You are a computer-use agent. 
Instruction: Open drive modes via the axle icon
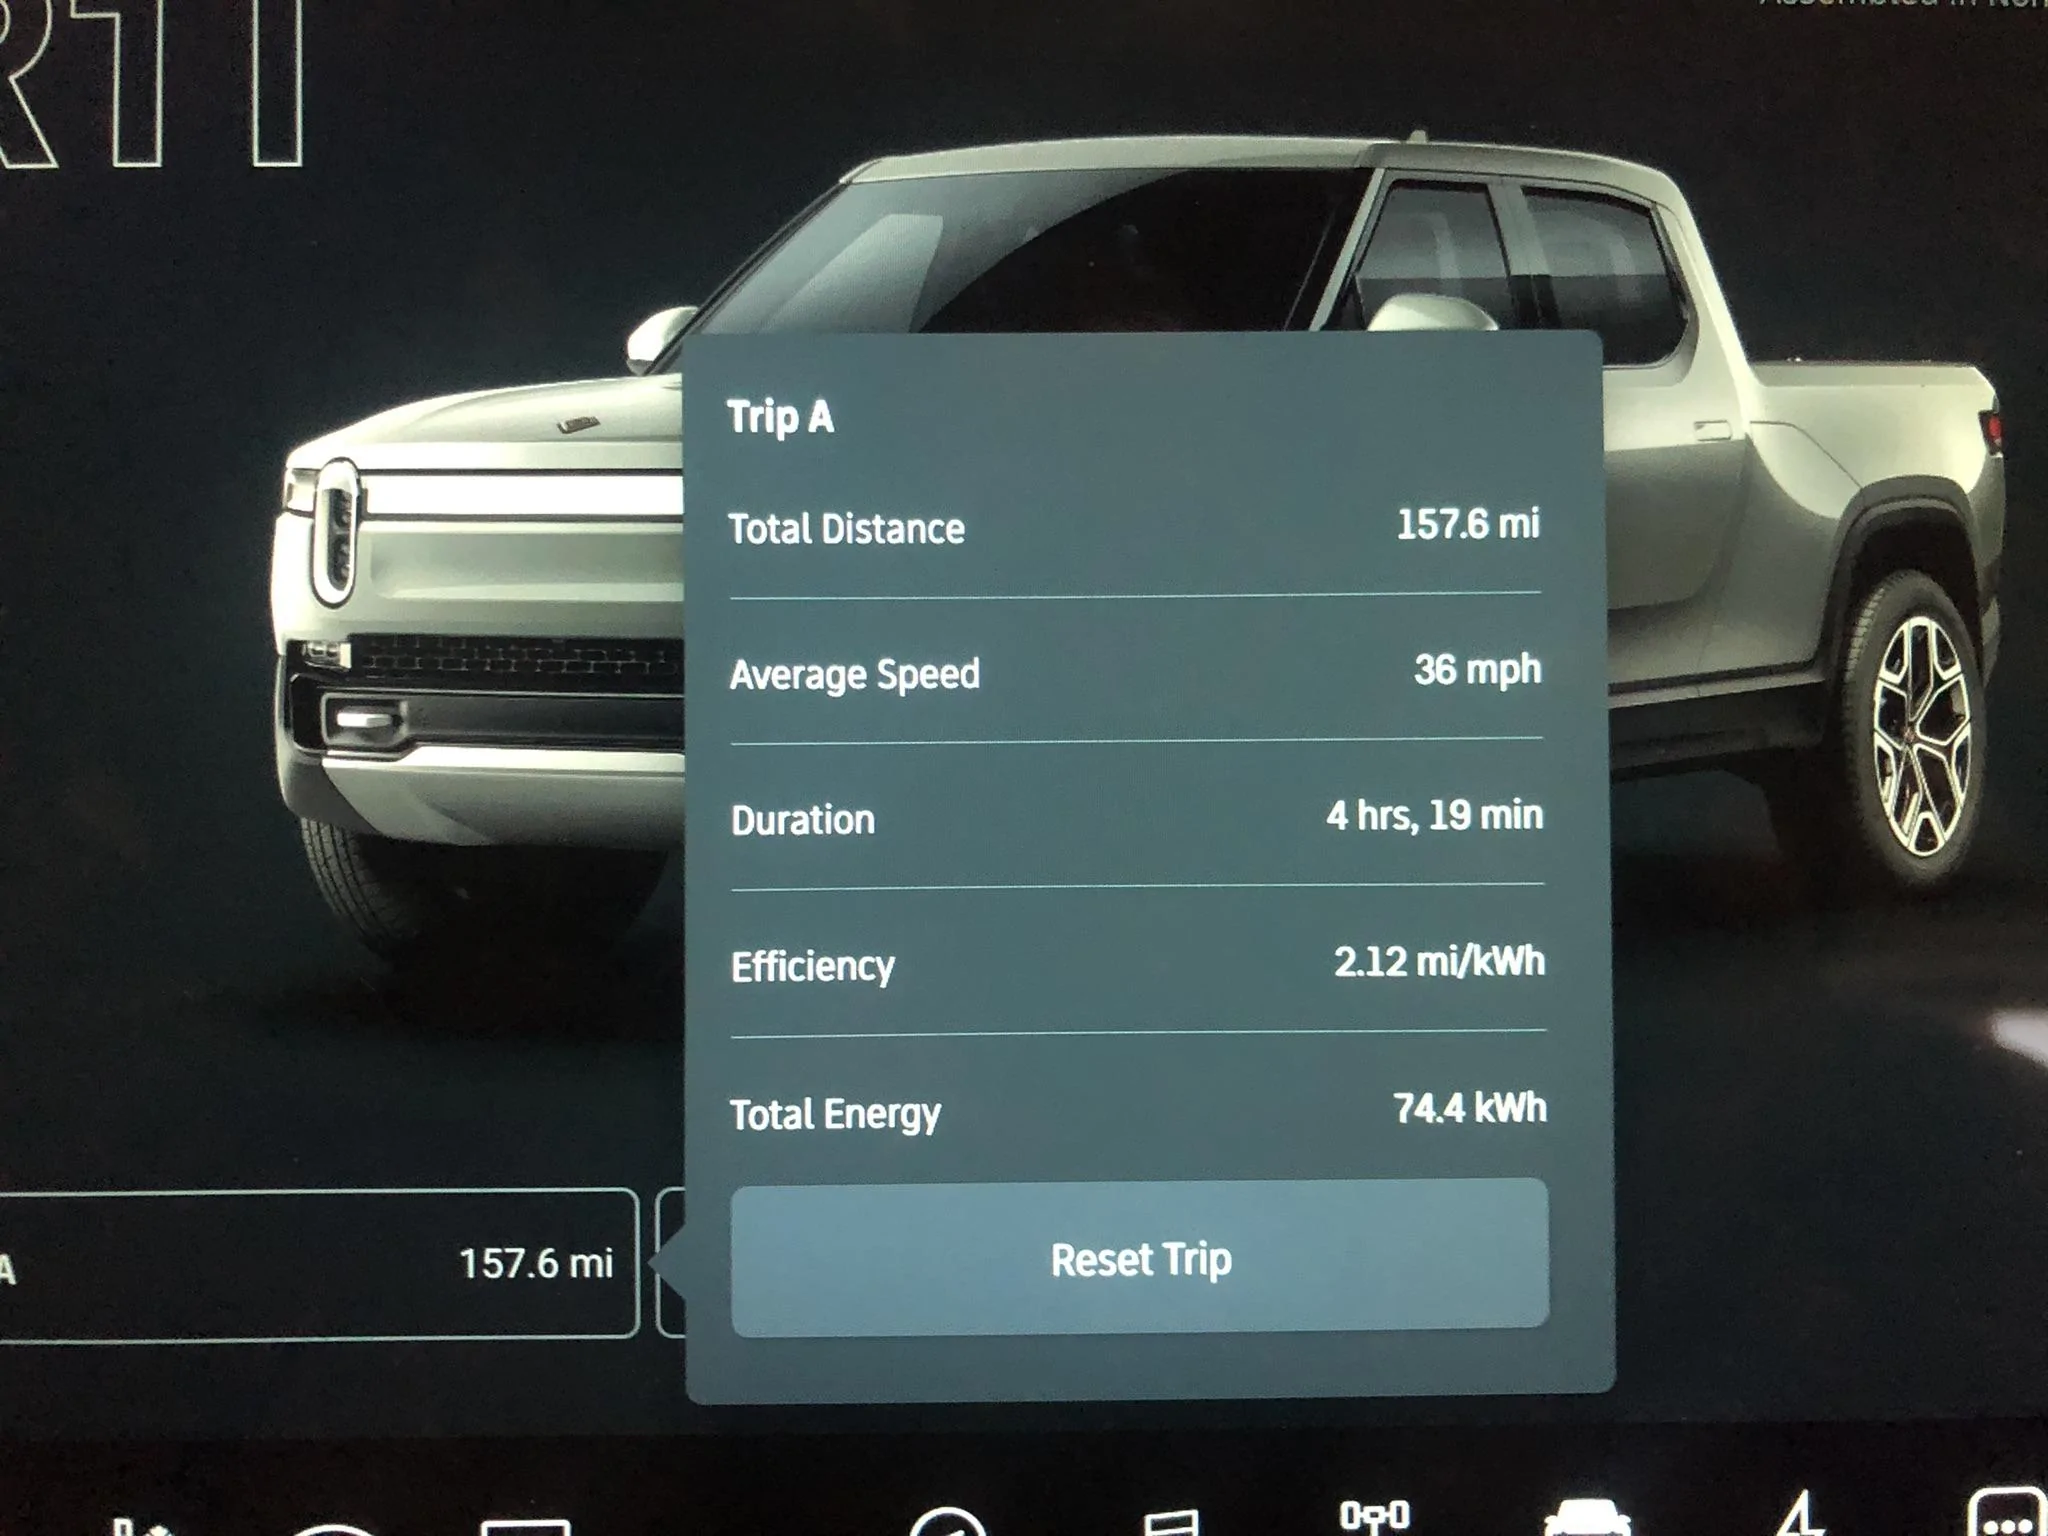tap(1375, 1516)
